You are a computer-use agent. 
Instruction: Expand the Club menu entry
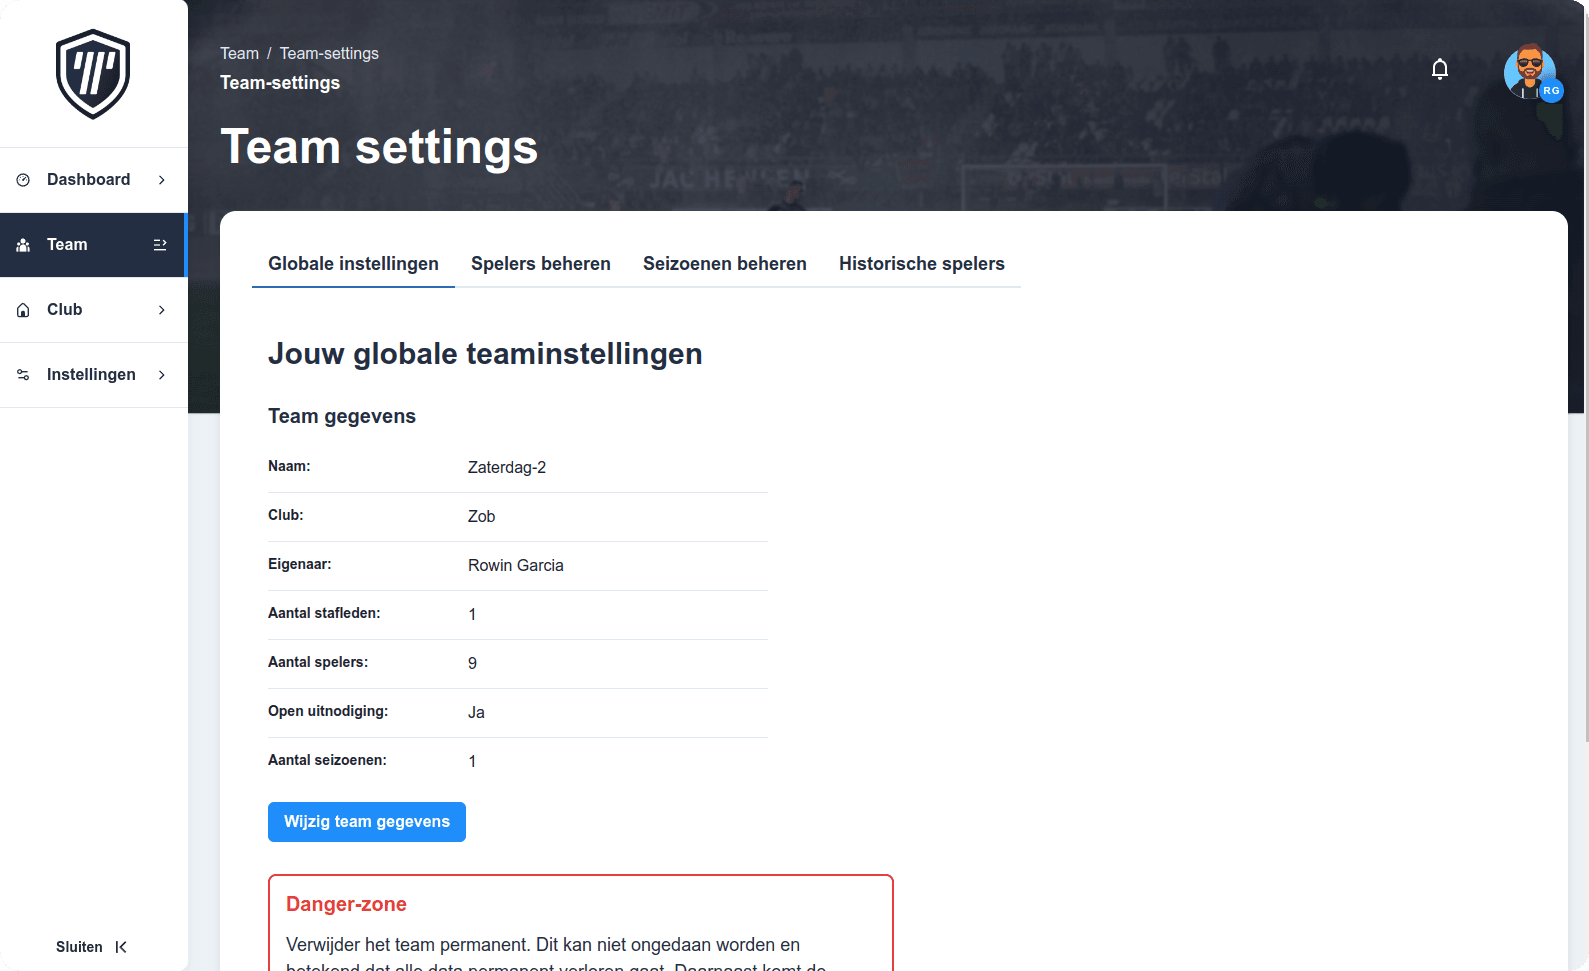click(162, 309)
